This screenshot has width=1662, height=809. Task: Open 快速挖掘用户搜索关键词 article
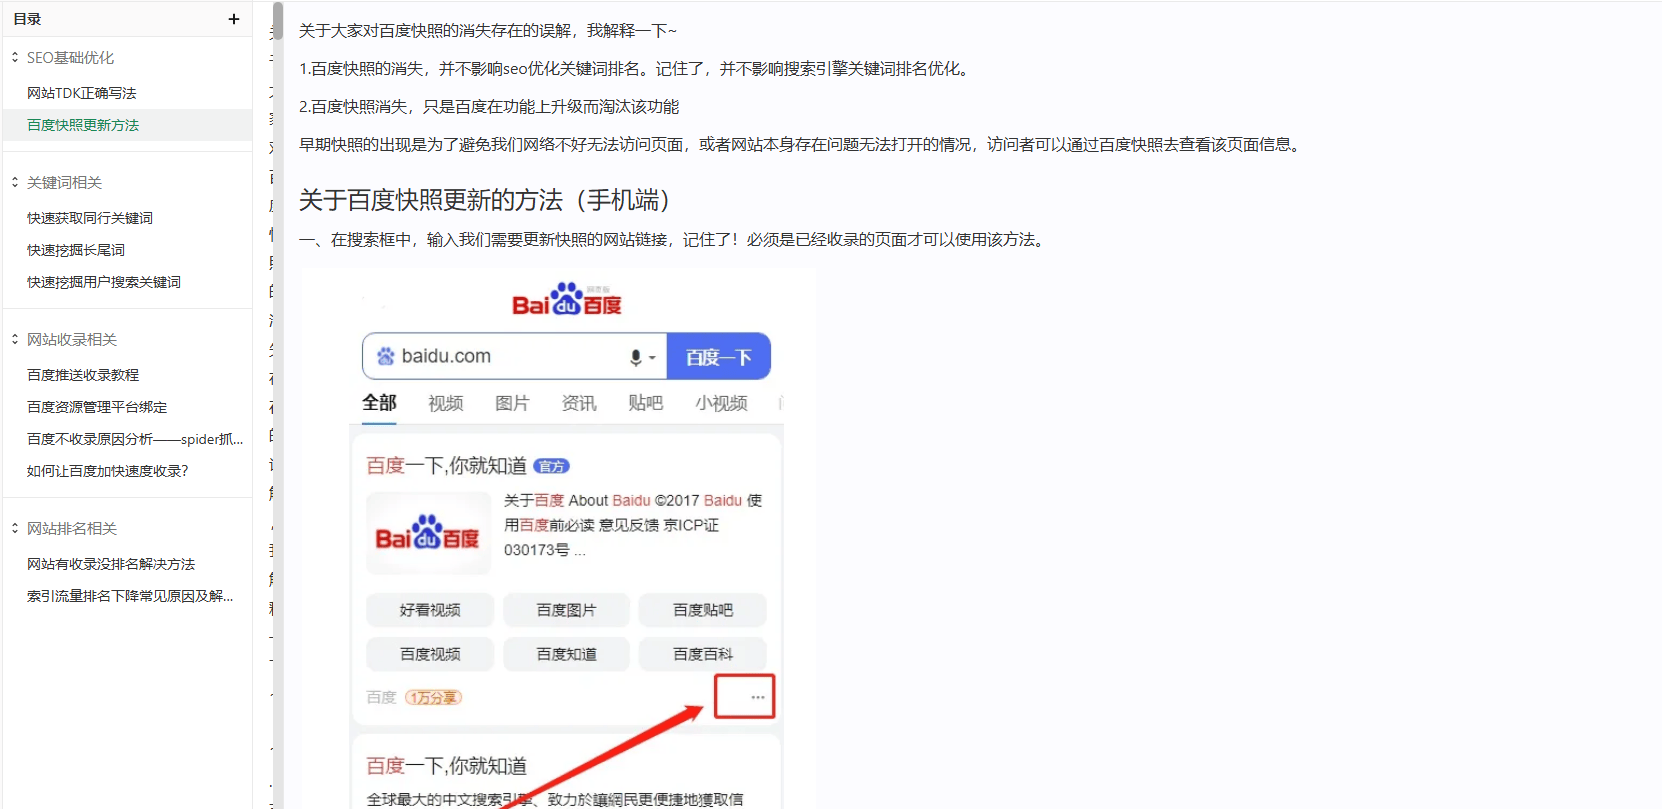click(x=104, y=282)
